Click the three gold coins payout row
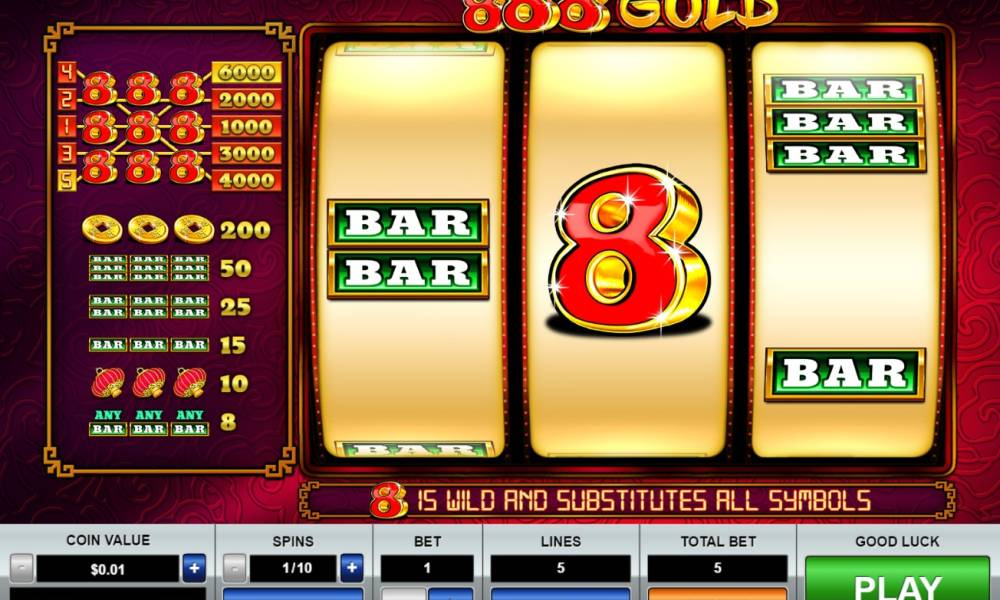 [x=176, y=230]
